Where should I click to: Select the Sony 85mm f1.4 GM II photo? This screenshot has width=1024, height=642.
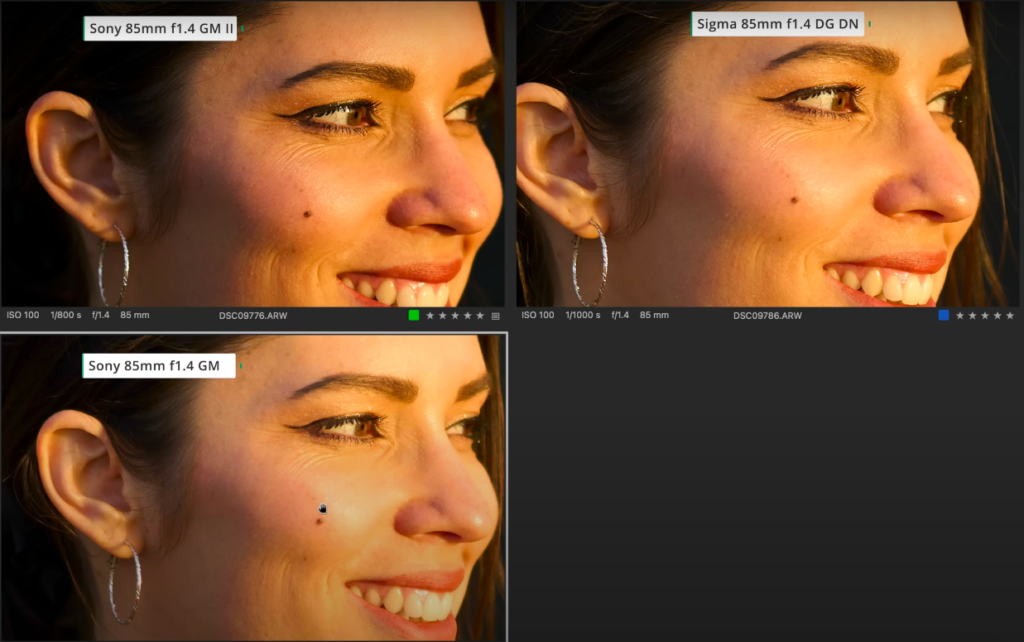pyautogui.click(x=252, y=153)
